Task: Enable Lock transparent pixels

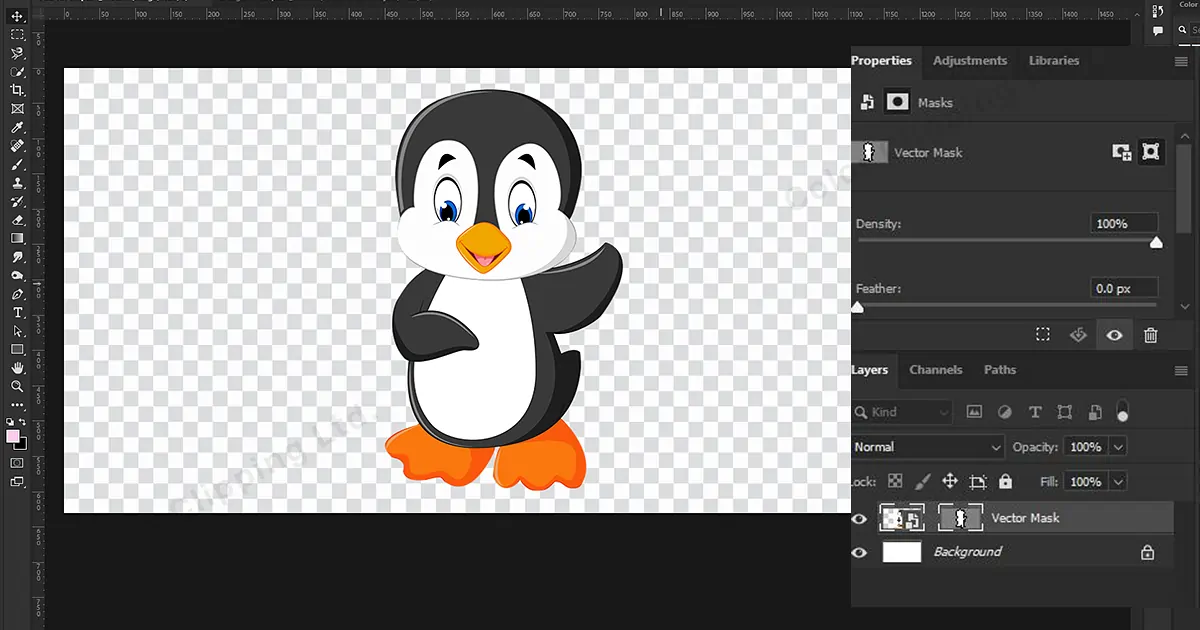Action: (x=895, y=481)
